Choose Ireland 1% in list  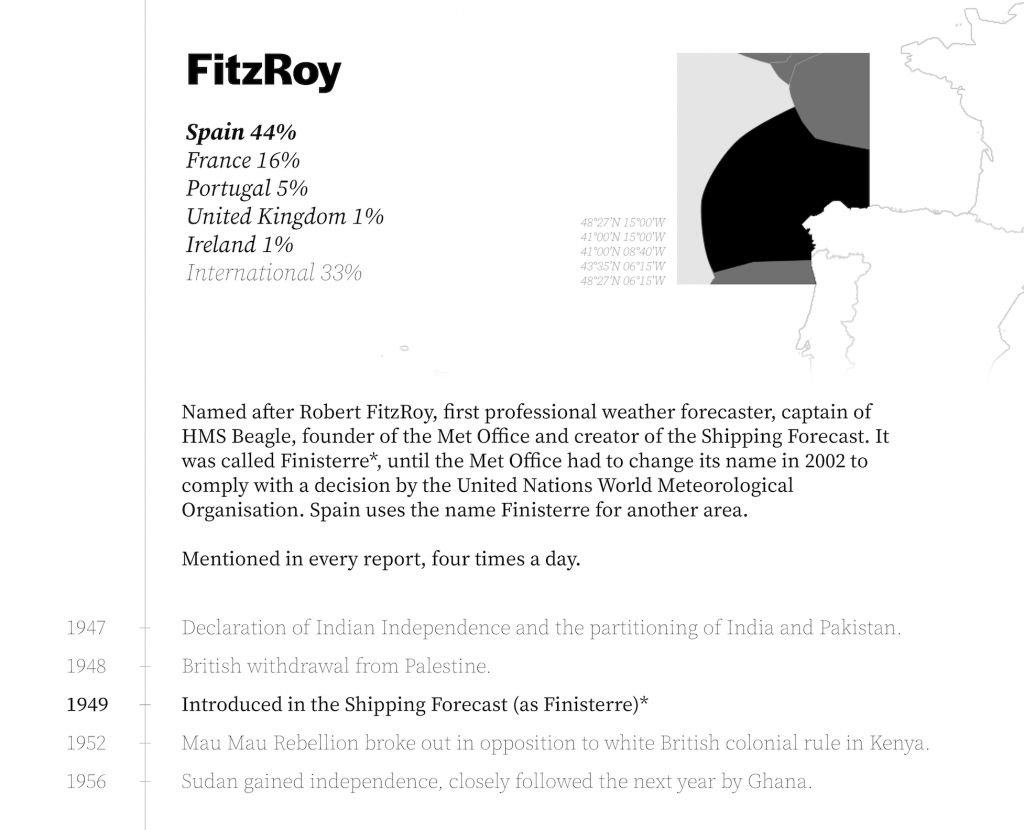click(240, 245)
